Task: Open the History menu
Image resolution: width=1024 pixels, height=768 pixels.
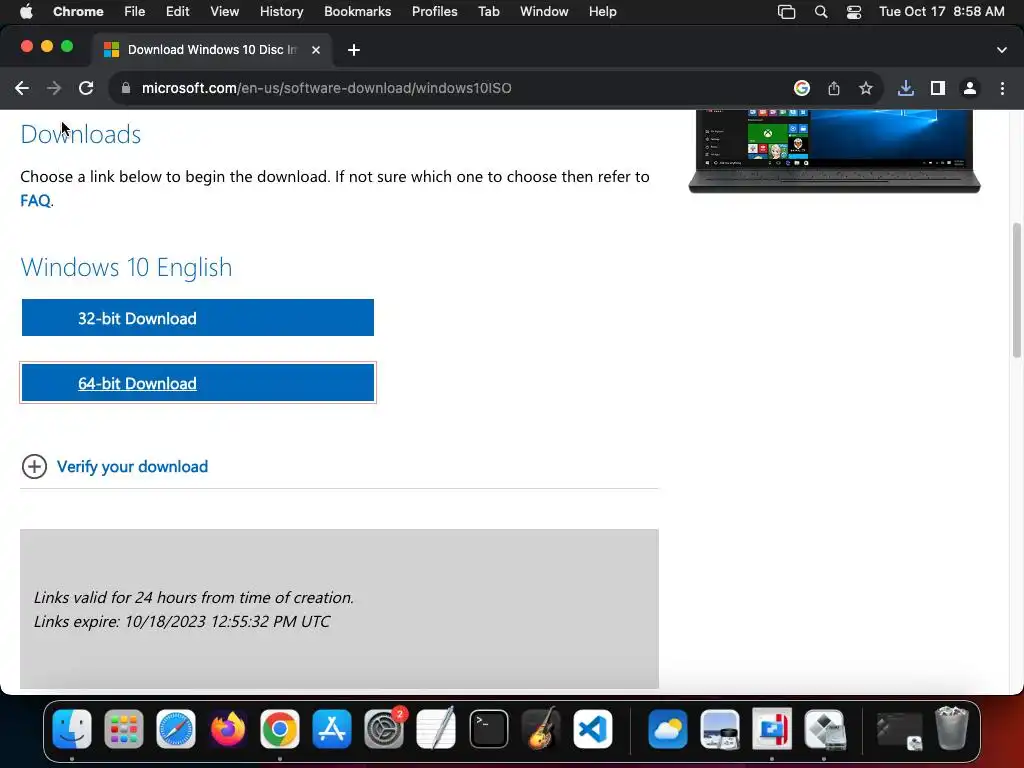Action: tap(281, 12)
